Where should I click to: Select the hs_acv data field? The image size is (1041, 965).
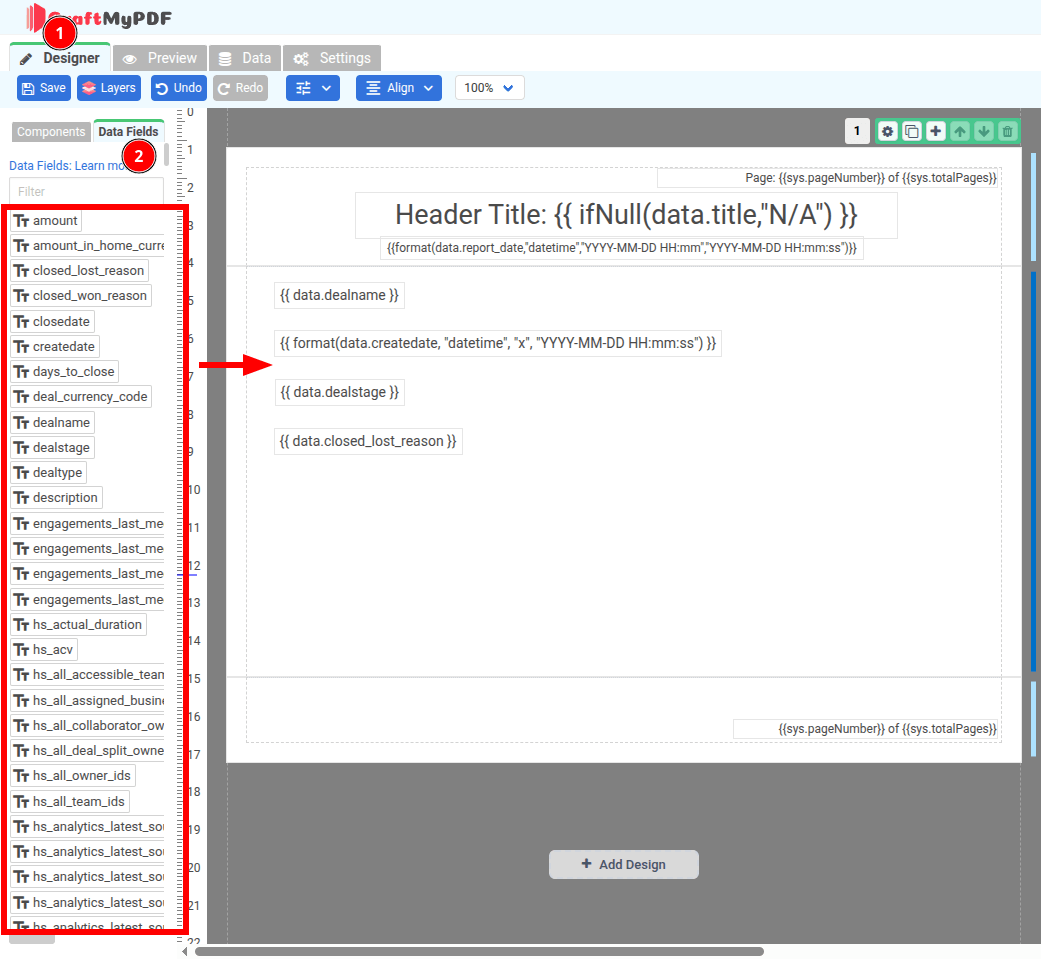point(44,650)
